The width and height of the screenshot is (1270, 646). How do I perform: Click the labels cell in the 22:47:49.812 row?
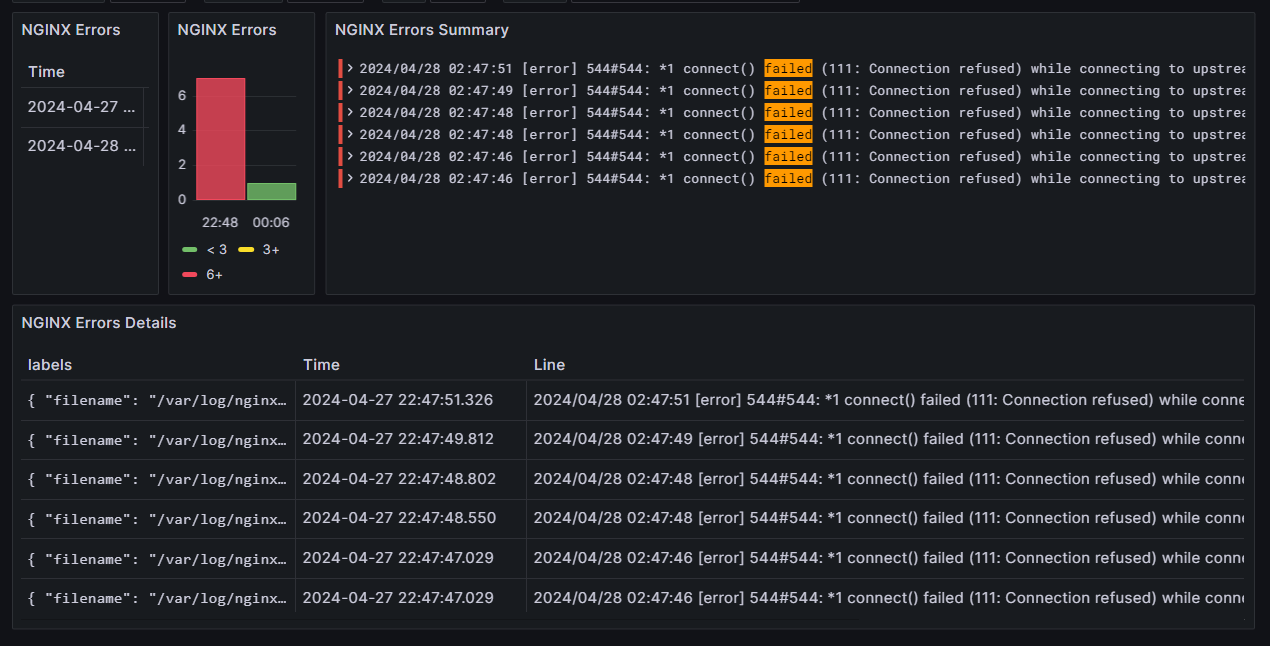[x=158, y=440]
